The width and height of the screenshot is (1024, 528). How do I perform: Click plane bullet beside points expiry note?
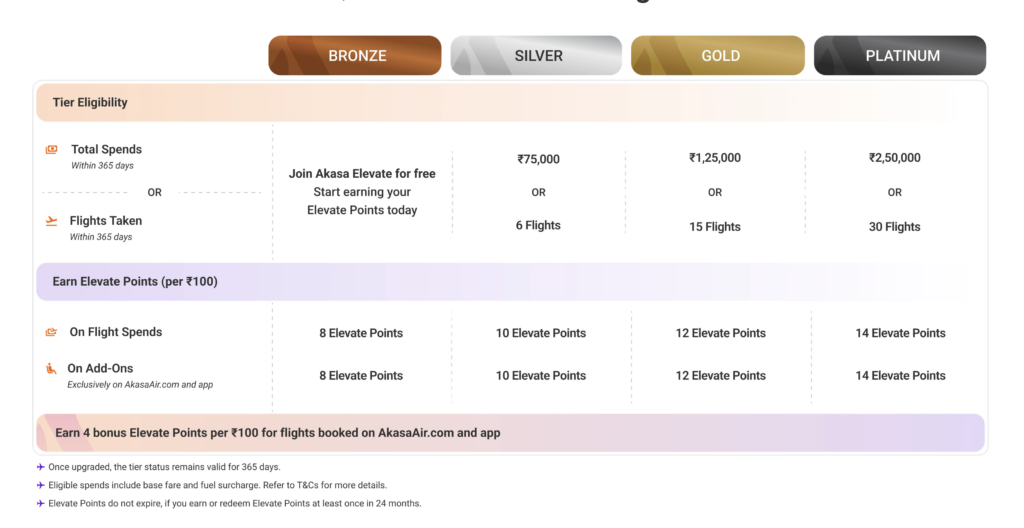pyautogui.click(x=40, y=504)
